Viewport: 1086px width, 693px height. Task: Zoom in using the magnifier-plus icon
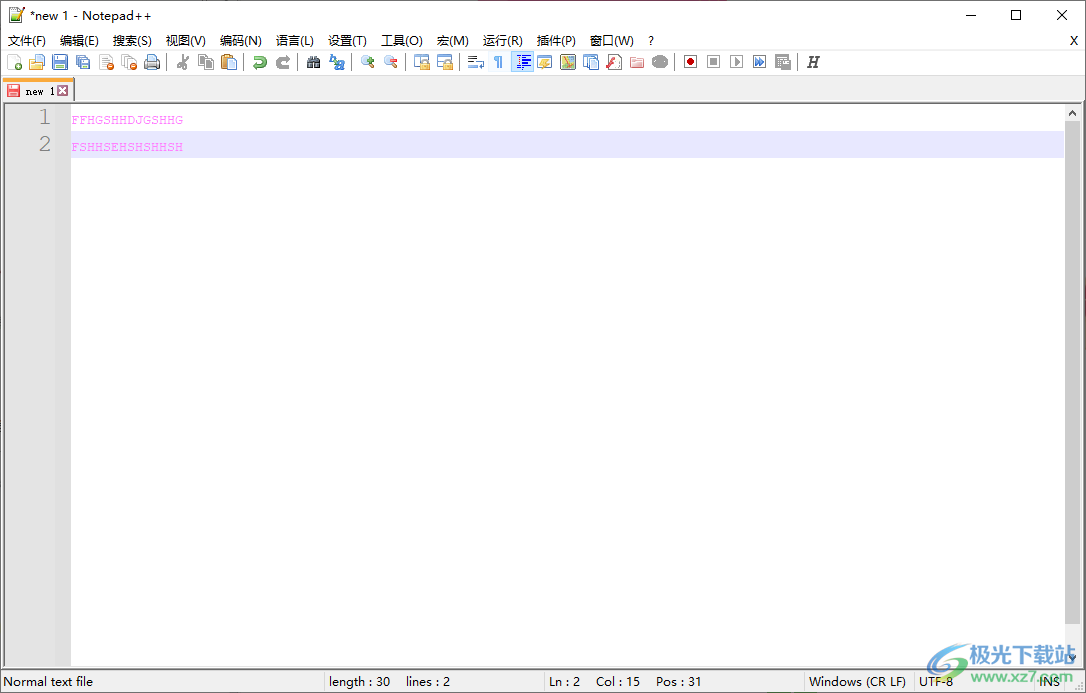tap(368, 61)
